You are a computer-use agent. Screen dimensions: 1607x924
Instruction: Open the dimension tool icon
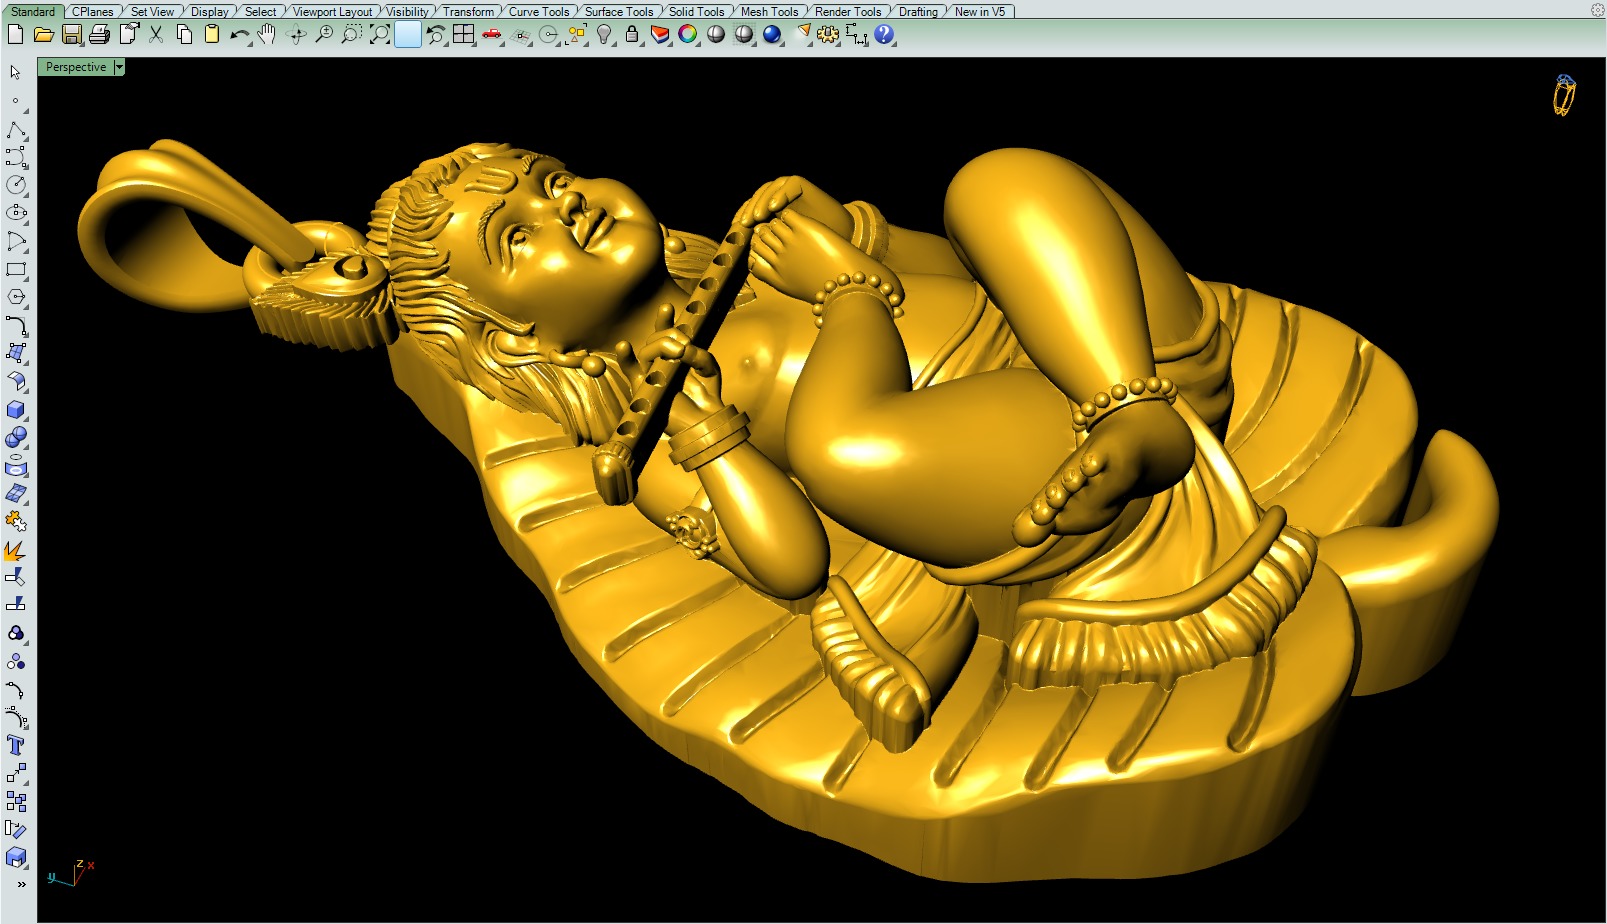856,34
